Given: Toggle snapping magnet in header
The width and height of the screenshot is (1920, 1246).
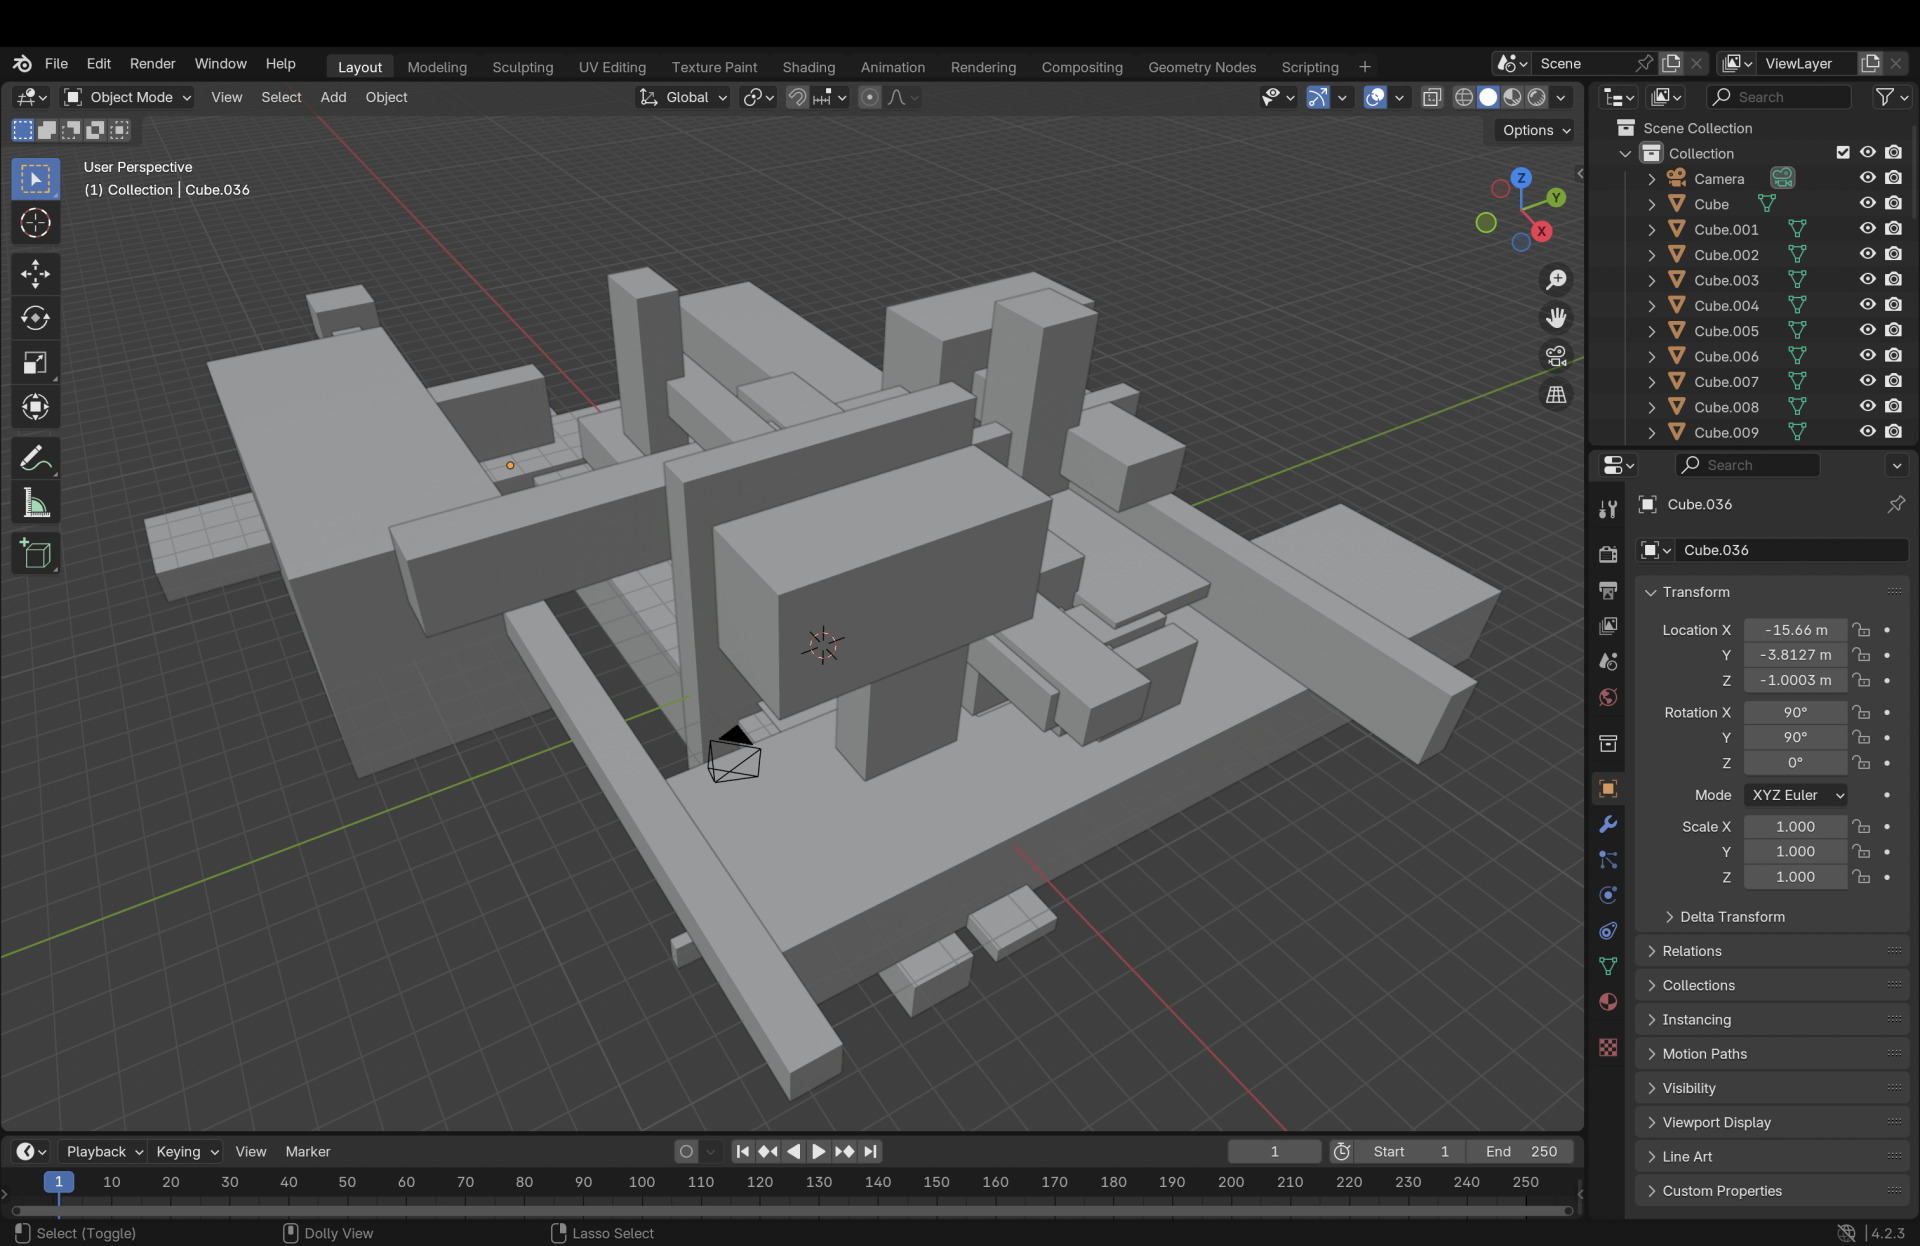Looking at the screenshot, I should (x=797, y=97).
